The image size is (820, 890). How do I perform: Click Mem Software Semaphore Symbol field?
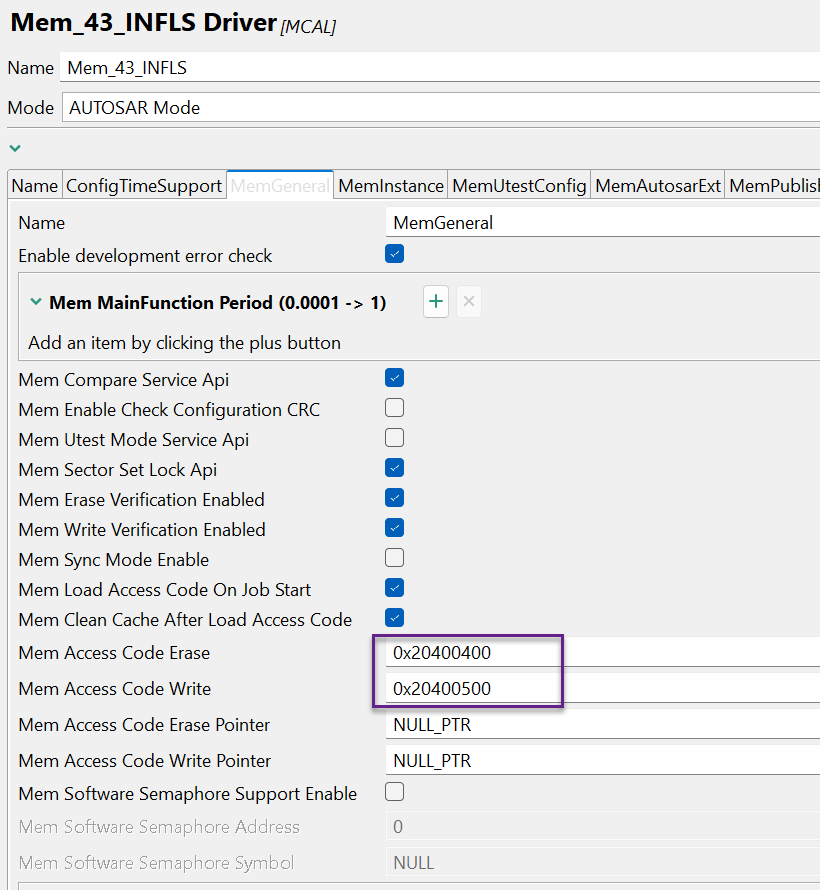[603, 863]
